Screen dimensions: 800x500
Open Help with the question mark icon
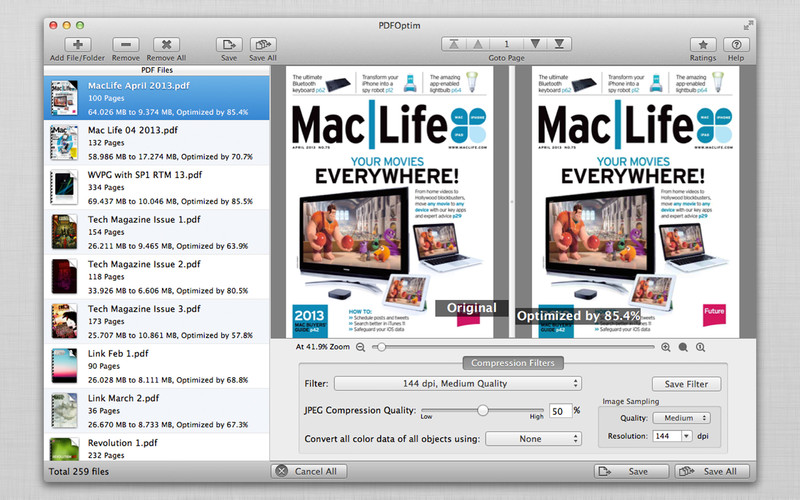click(x=736, y=44)
